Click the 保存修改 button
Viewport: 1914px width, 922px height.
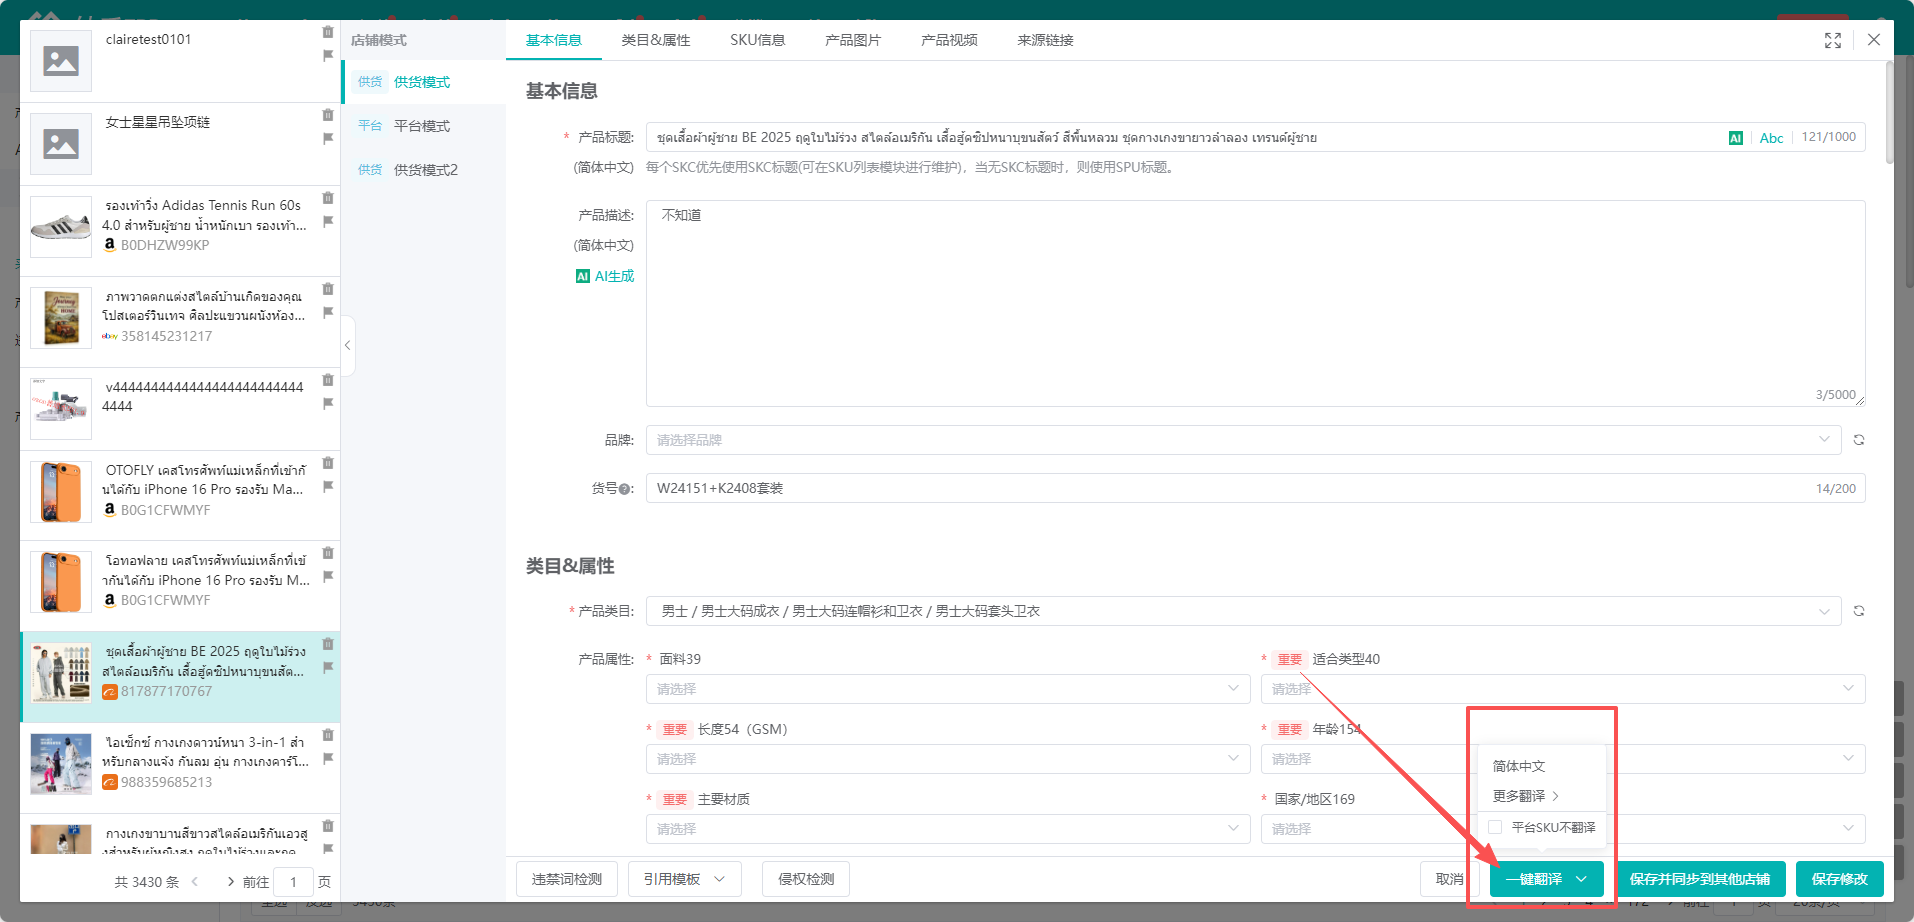pyautogui.click(x=1839, y=879)
